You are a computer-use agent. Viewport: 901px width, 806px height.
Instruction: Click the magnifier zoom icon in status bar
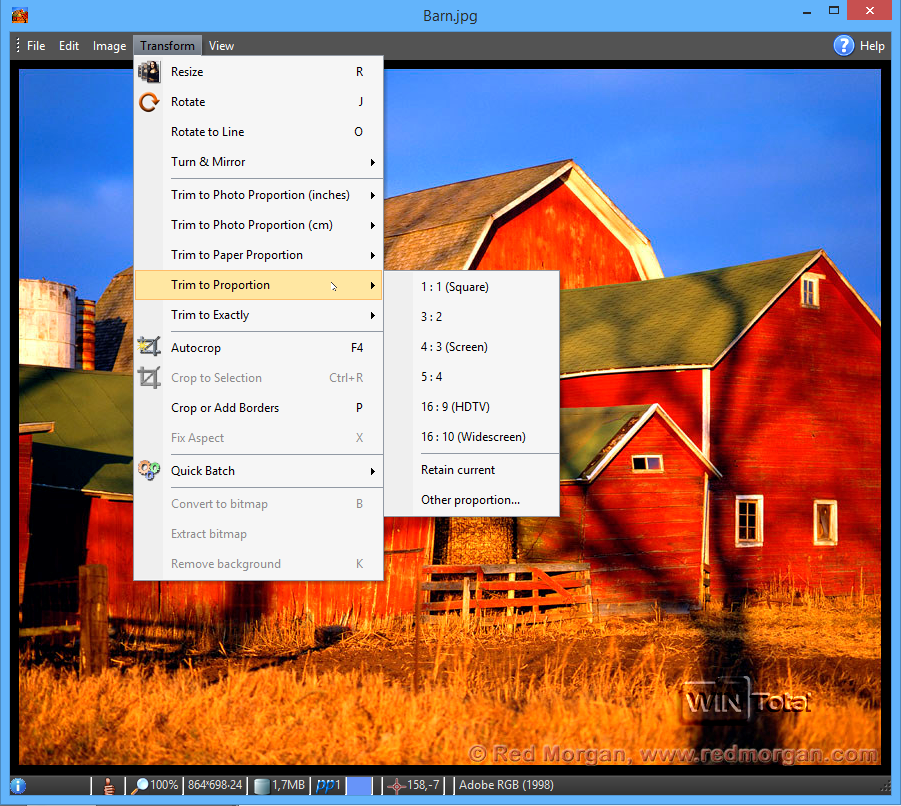click(x=141, y=786)
